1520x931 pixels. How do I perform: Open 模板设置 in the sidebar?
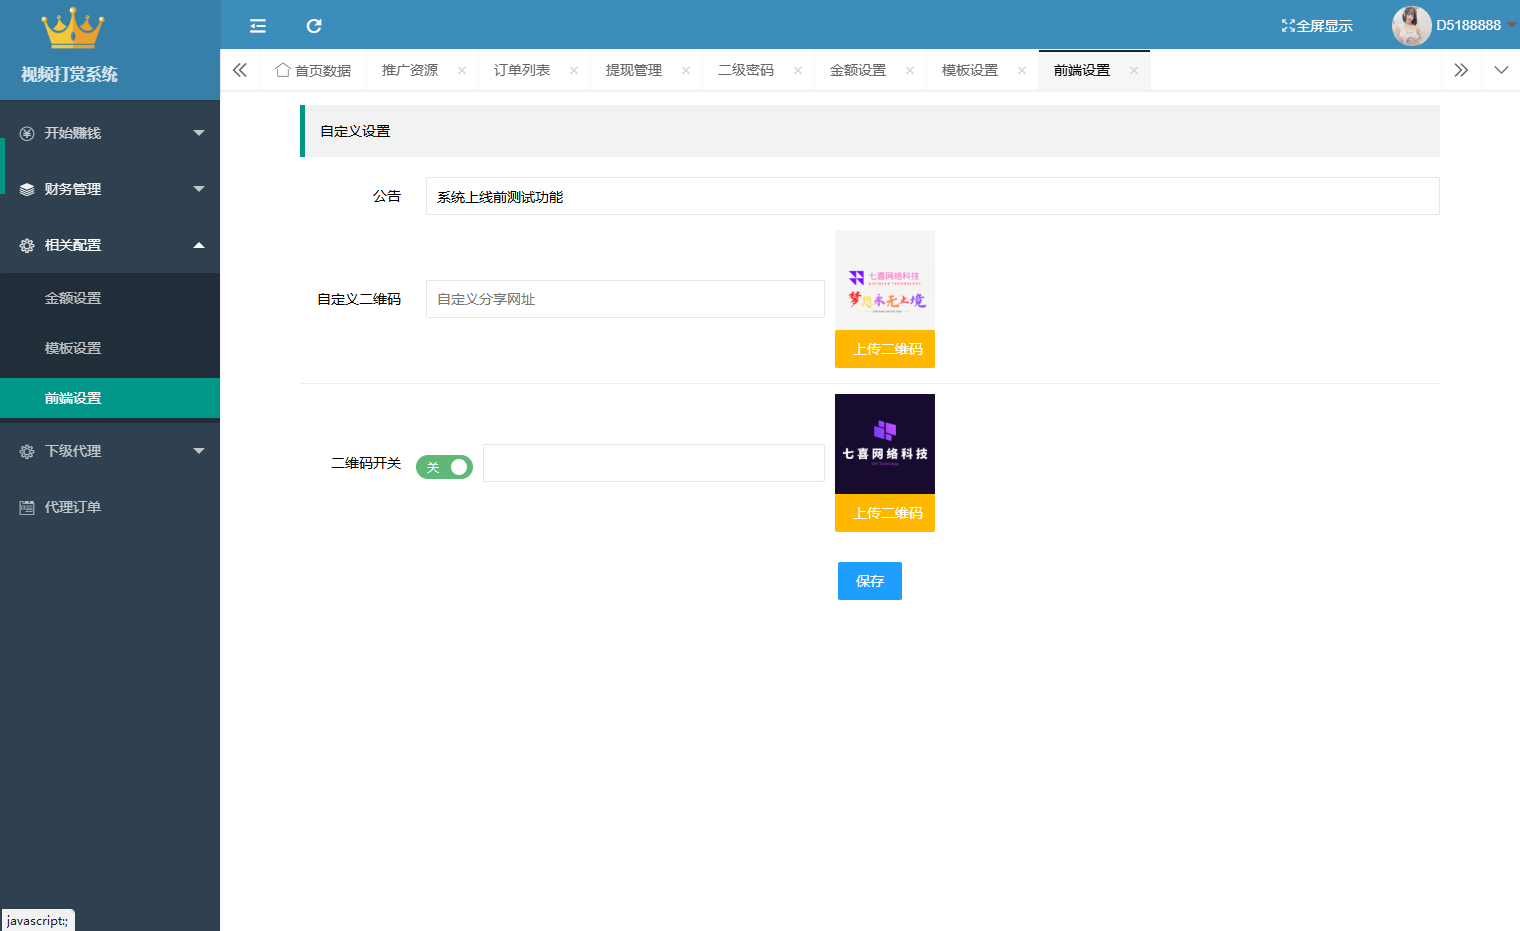pyautogui.click(x=110, y=348)
